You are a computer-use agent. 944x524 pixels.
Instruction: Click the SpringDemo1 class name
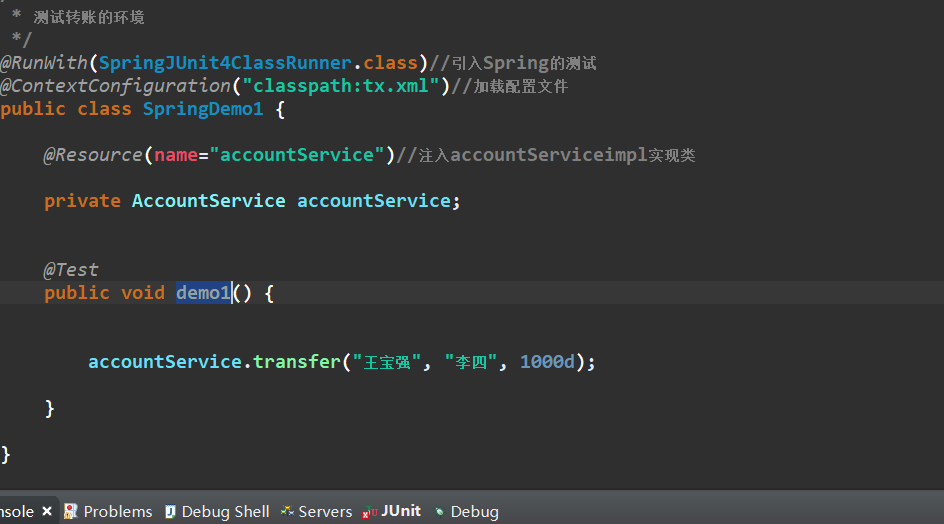[x=203, y=109]
